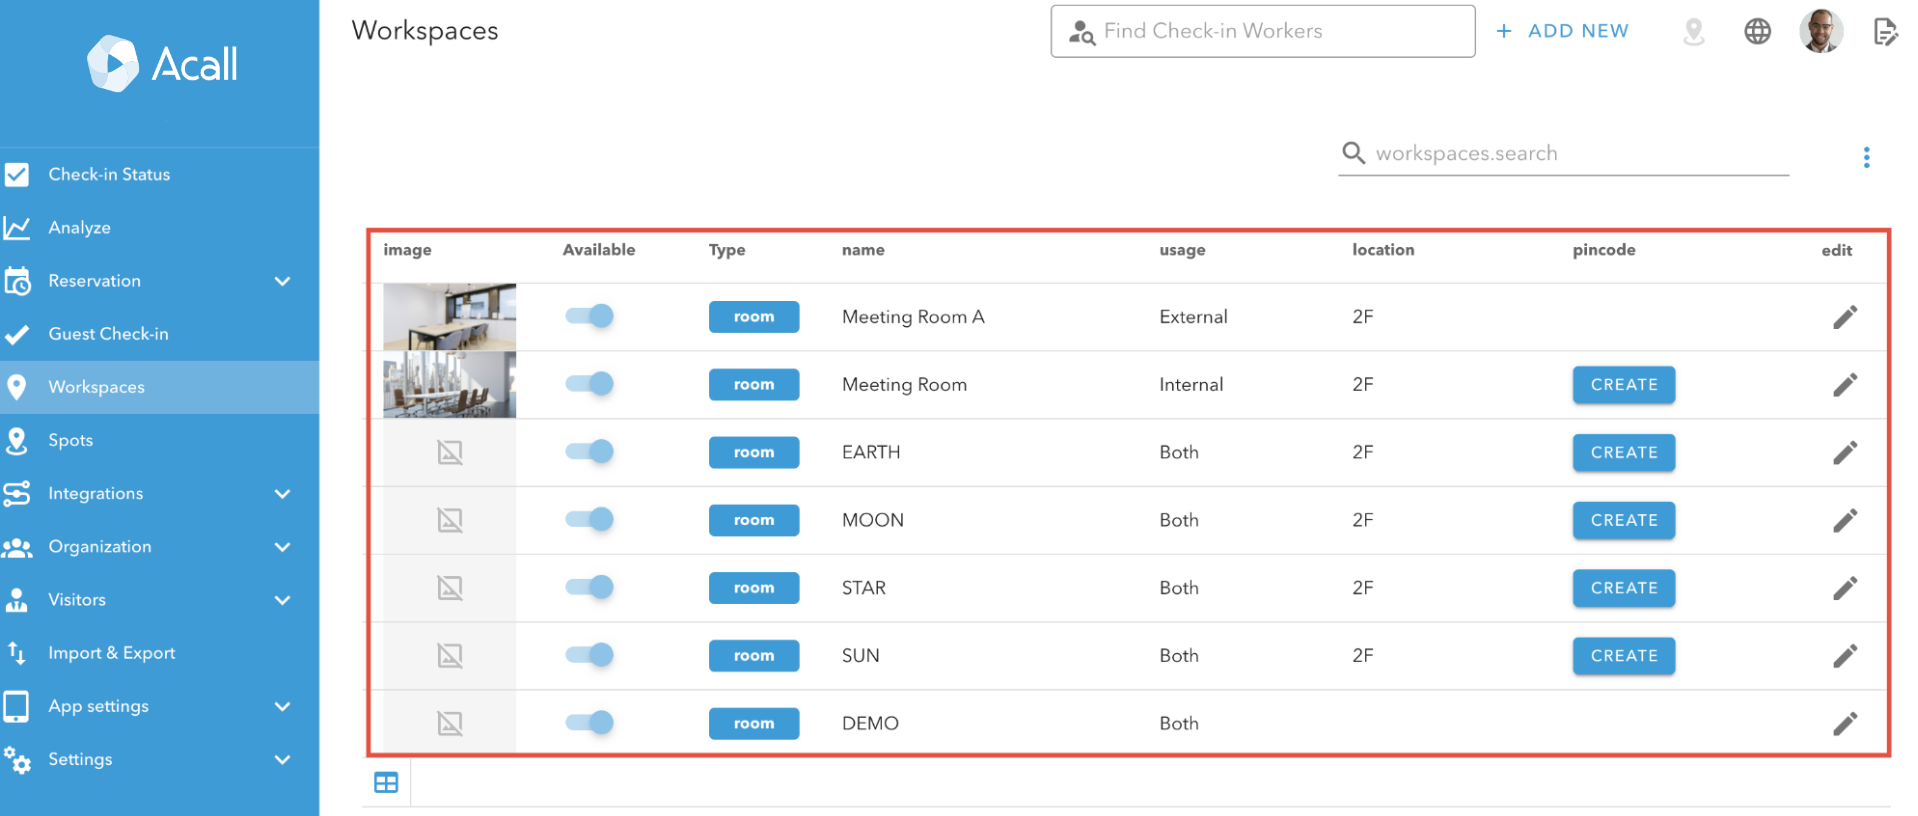Toggle availability for SUN room
Image resolution: width=1918 pixels, height=816 pixels.
(589, 656)
